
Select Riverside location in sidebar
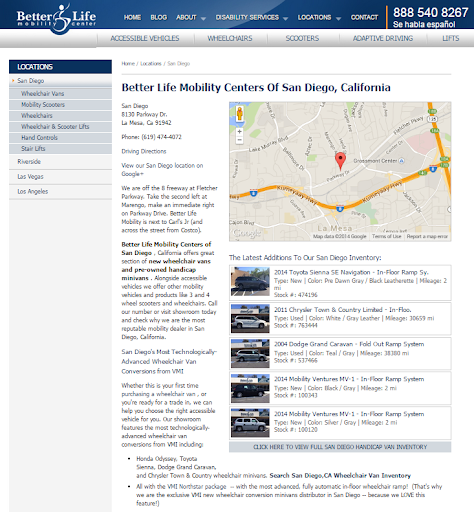click(60, 162)
